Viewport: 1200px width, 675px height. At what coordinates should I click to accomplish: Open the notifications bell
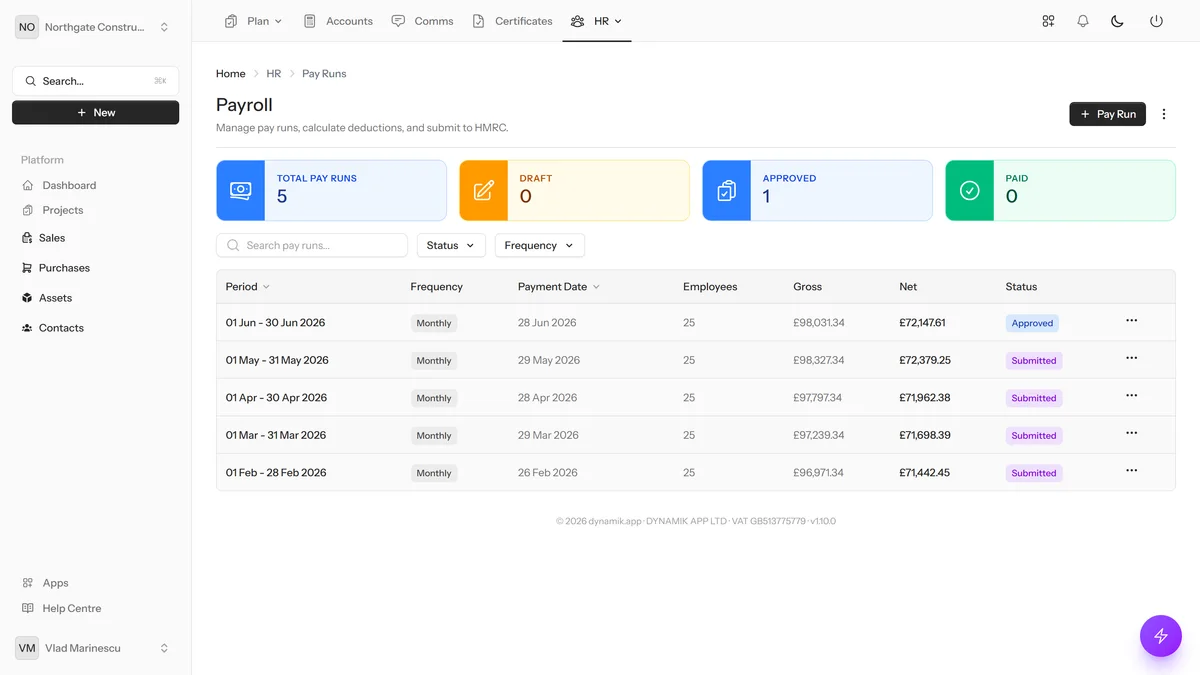(x=1083, y=21)
